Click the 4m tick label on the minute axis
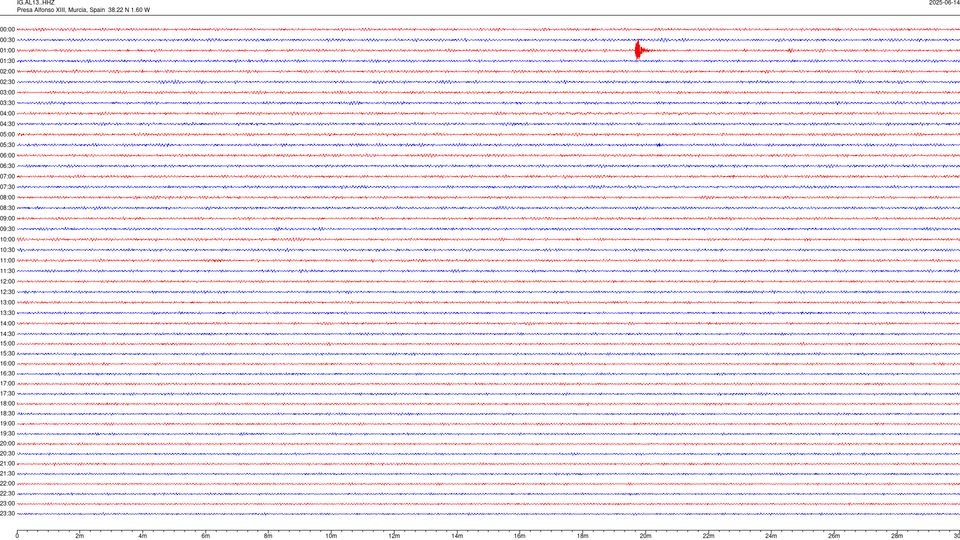Image resolution: width=960 pixels, height=540 pixels. tap(143, 536)
